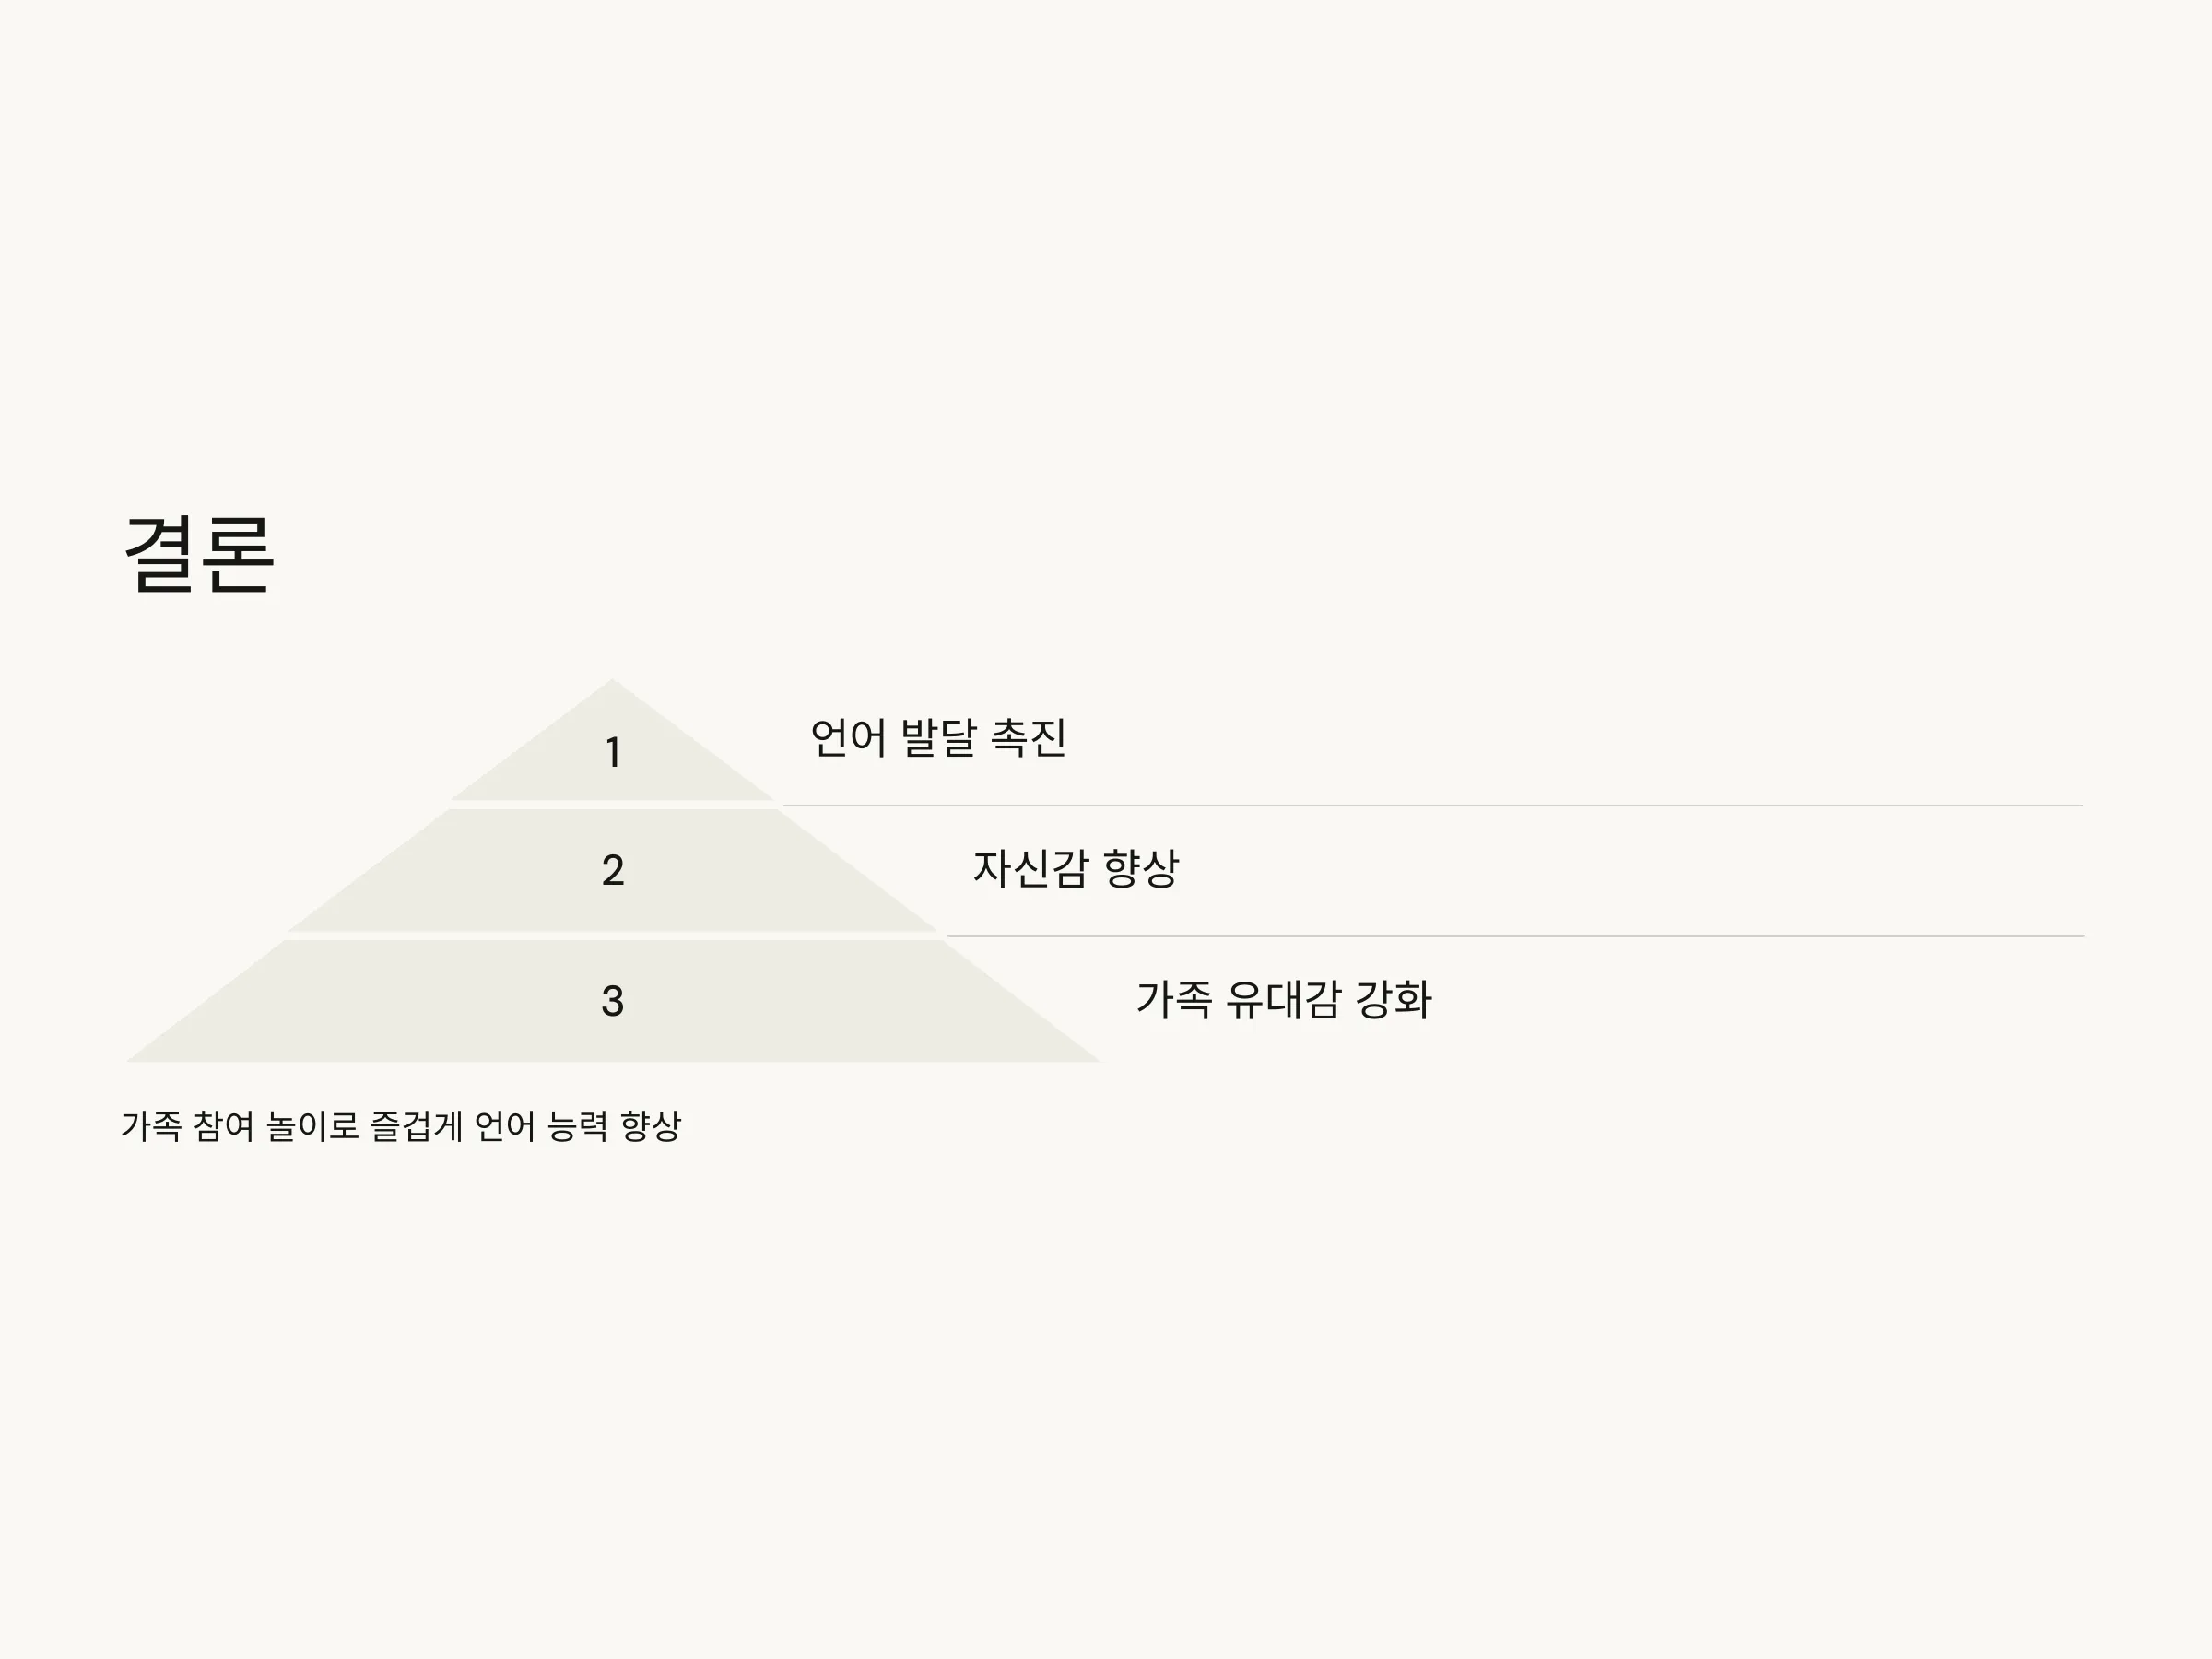Select "향상" in the second pyramid label
Screen dimensions: 2212x1659
[x=1141, y=868]
